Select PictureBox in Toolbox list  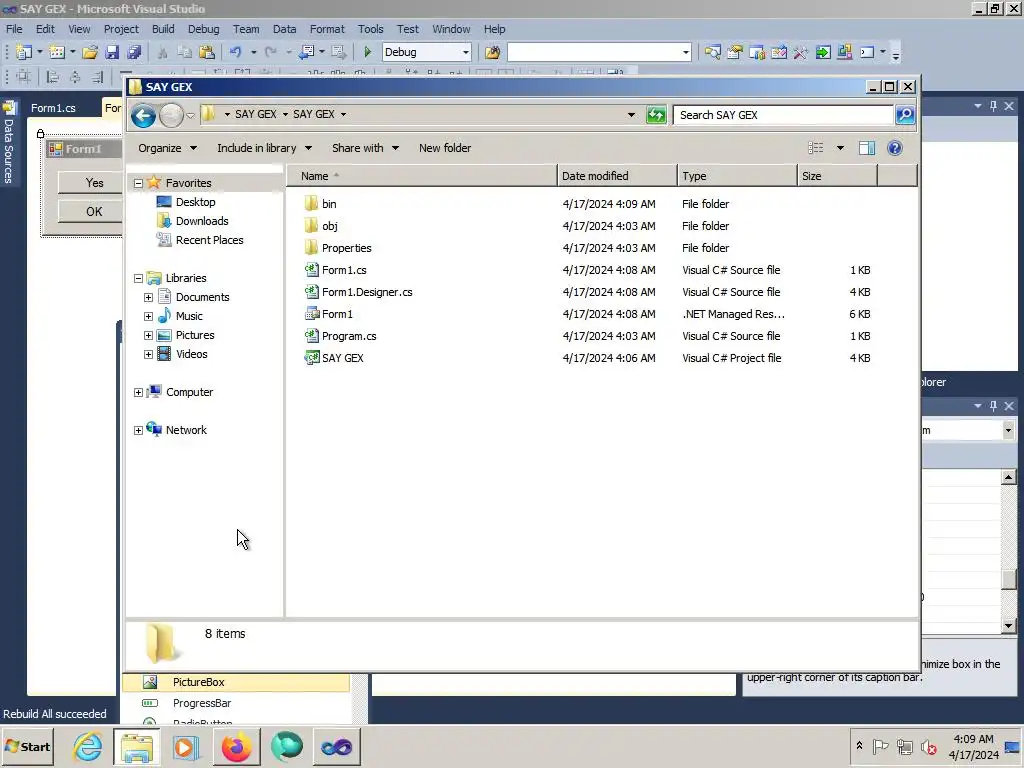236,682
